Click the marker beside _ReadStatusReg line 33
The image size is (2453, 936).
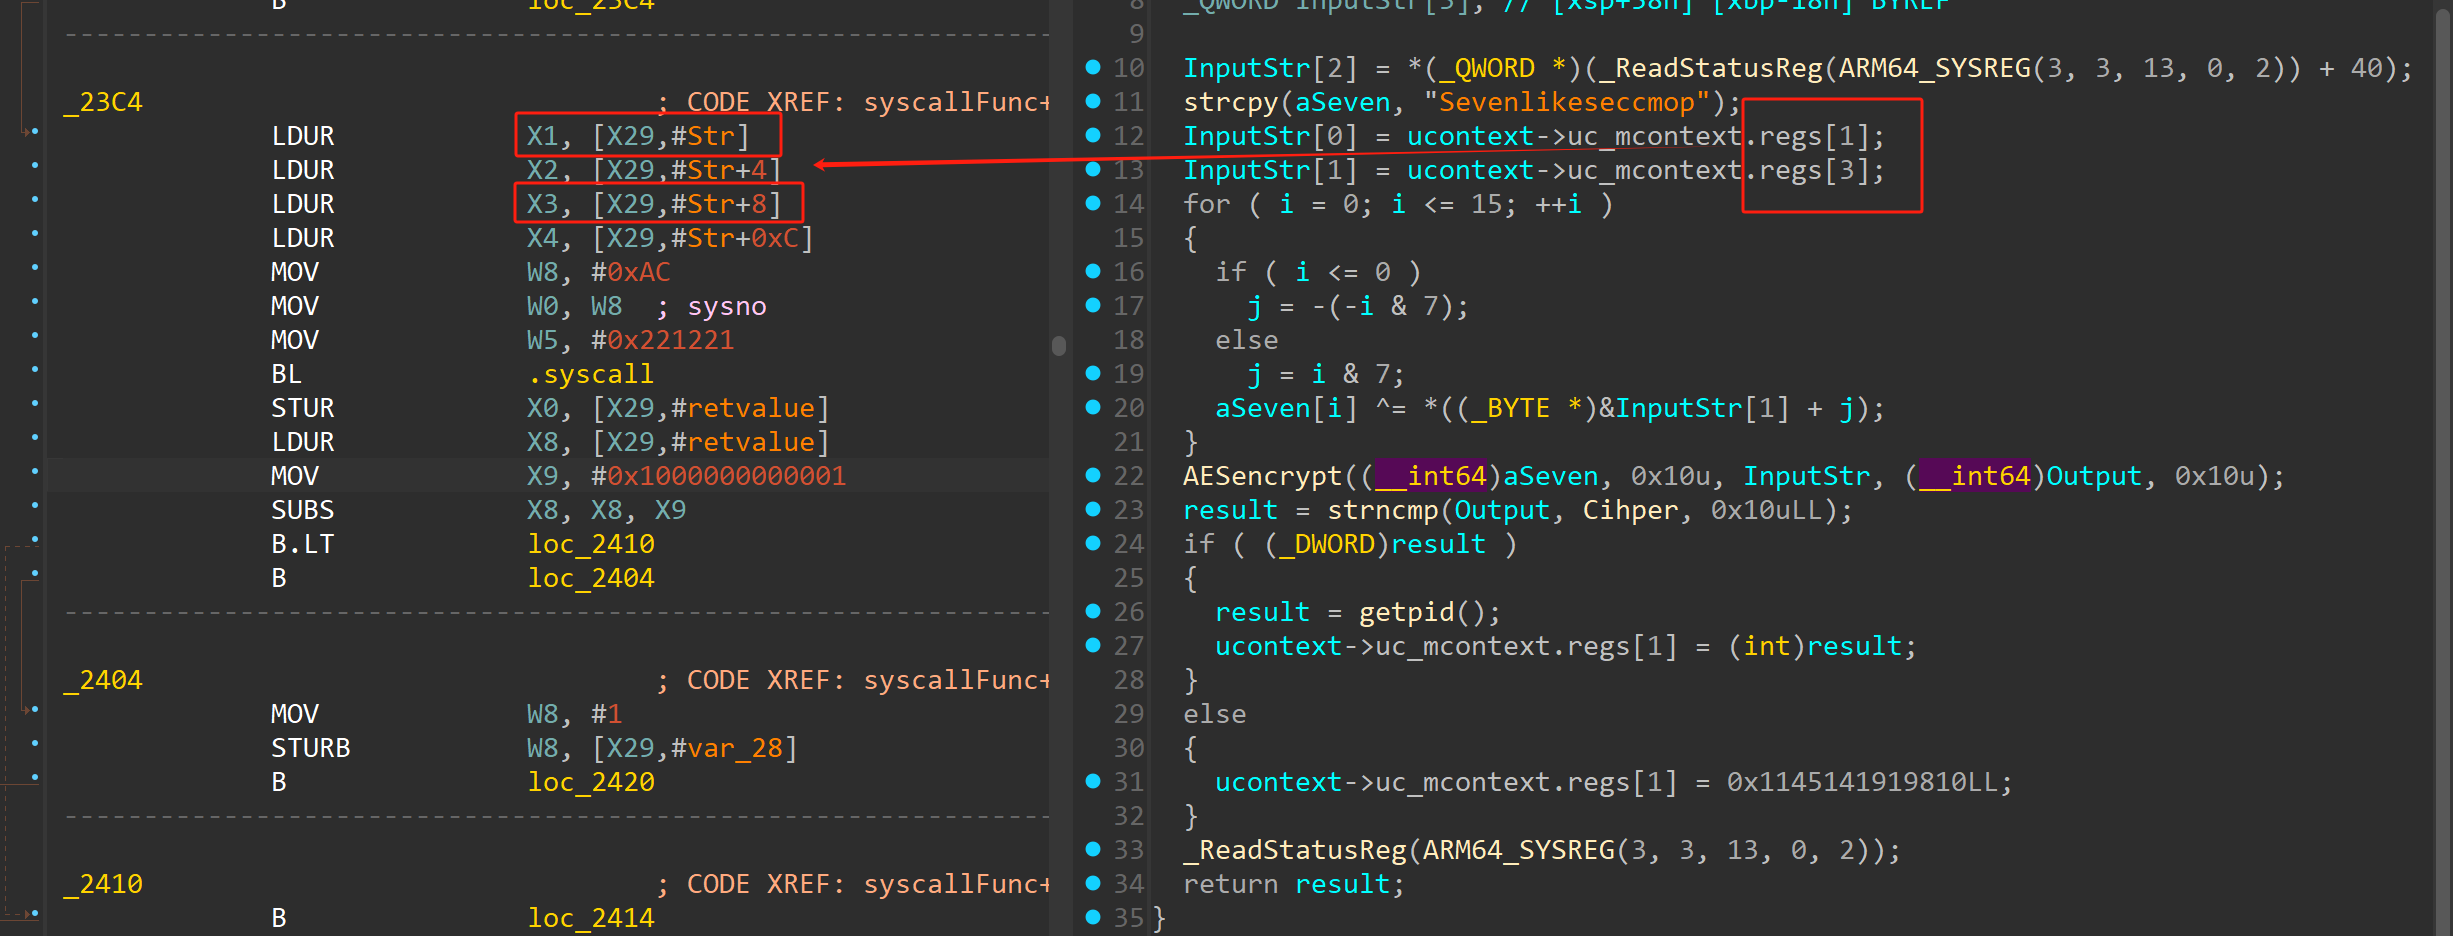click(1092, 849)
